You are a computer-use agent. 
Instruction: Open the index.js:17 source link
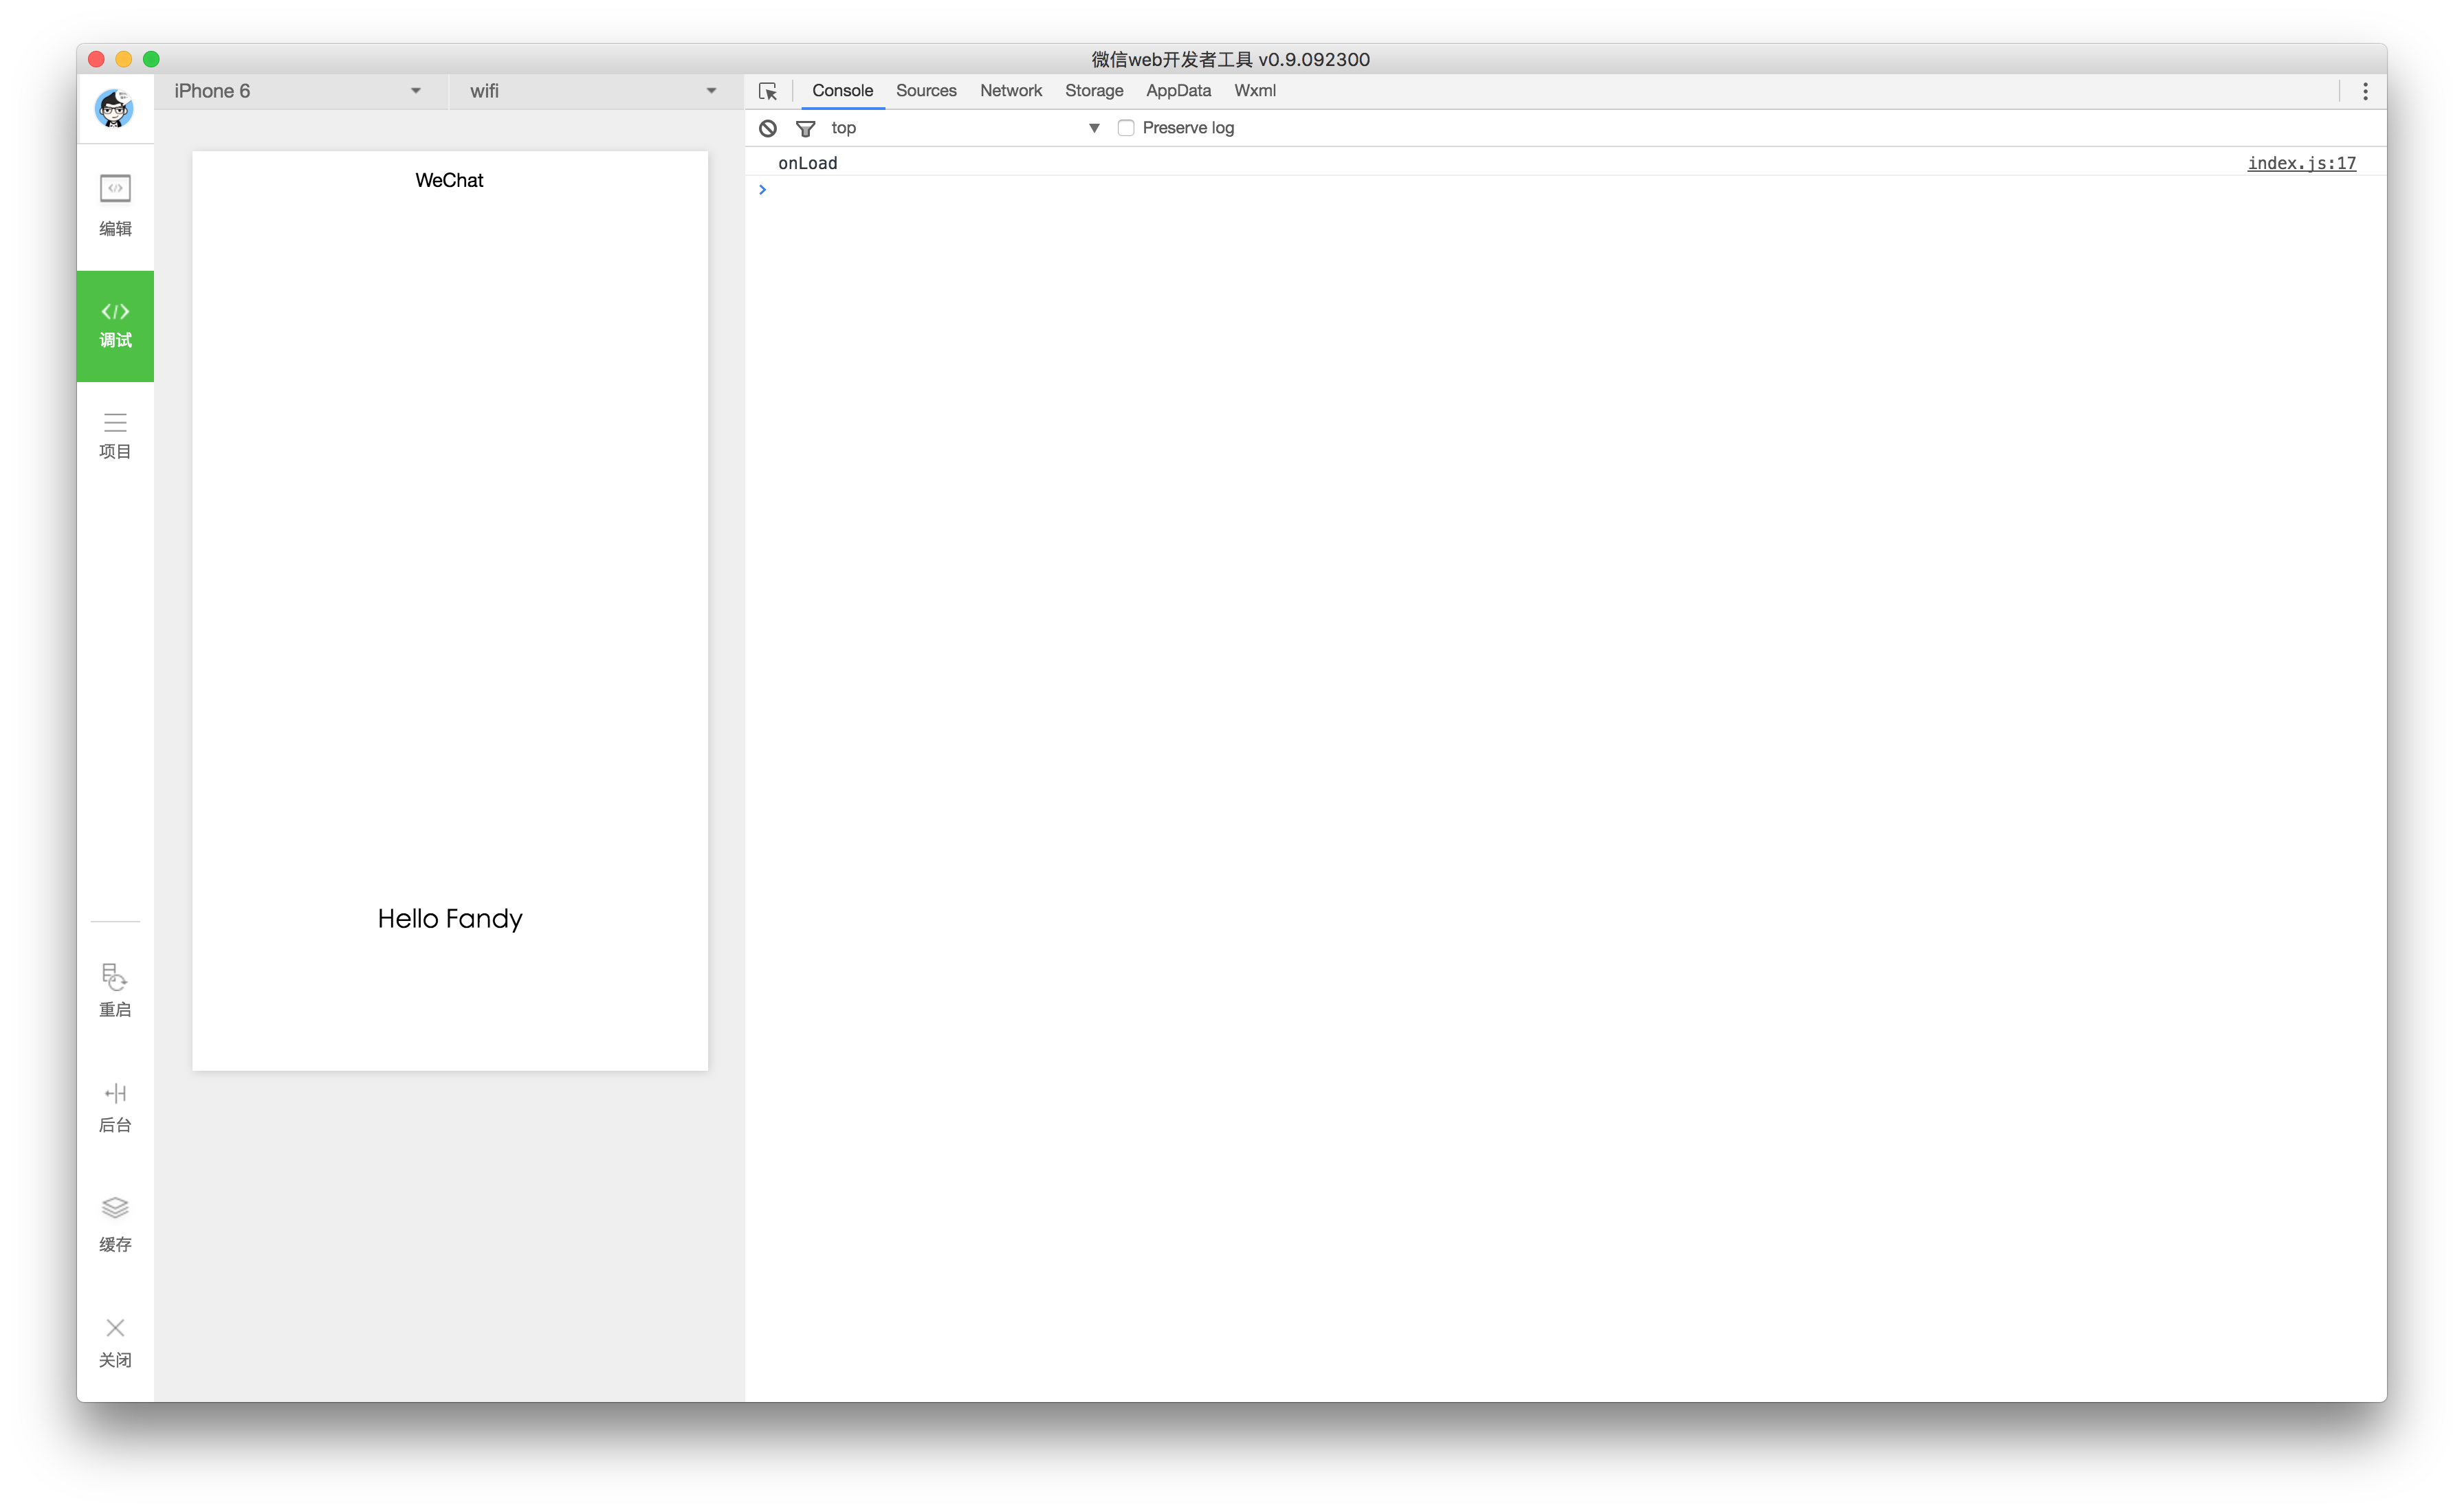(2301, 163)
